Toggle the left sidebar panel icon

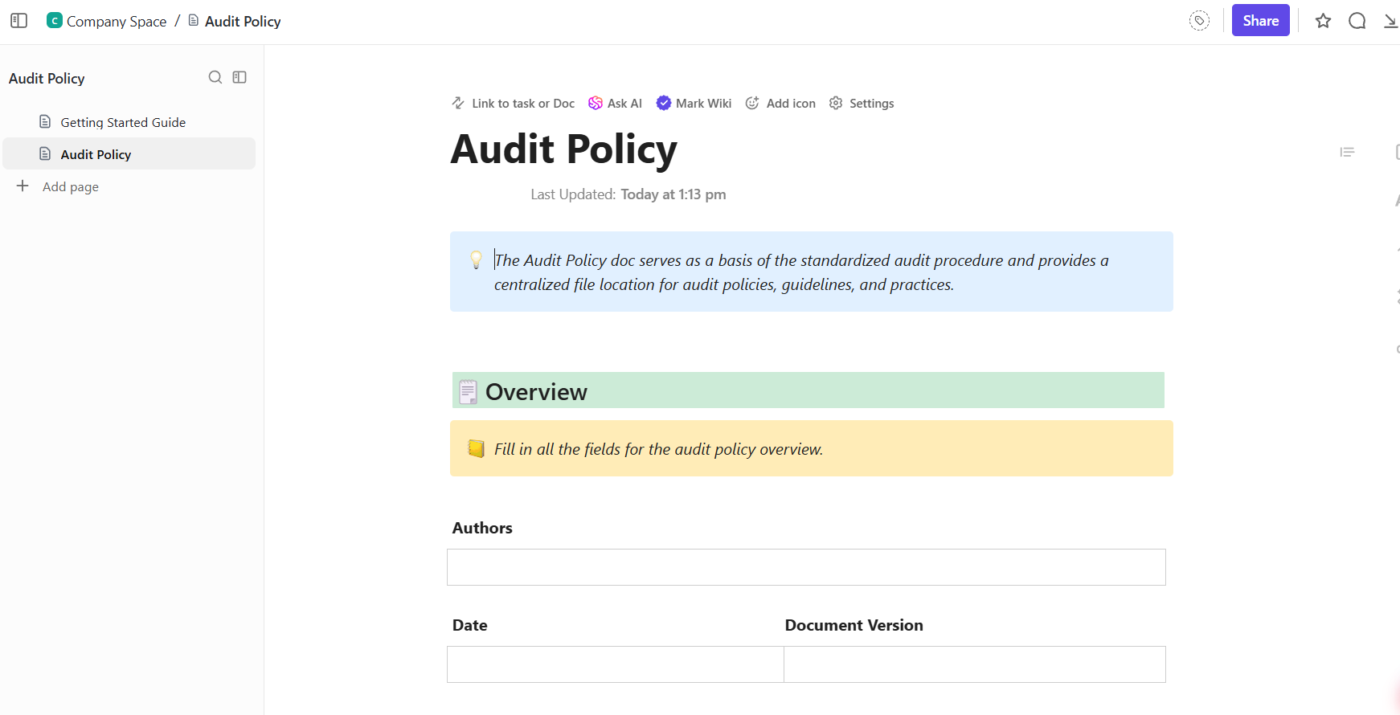[19, 20]
